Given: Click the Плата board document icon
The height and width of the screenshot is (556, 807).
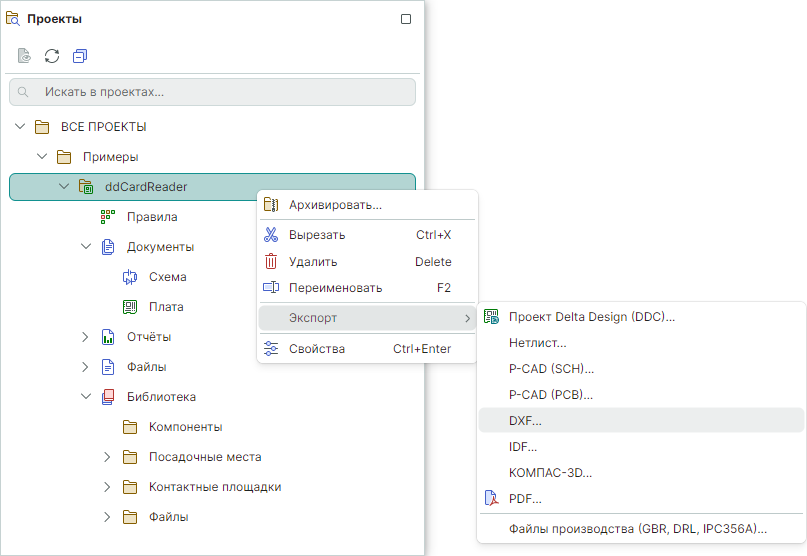Looking at the screenshot, I should click(130, 307).
